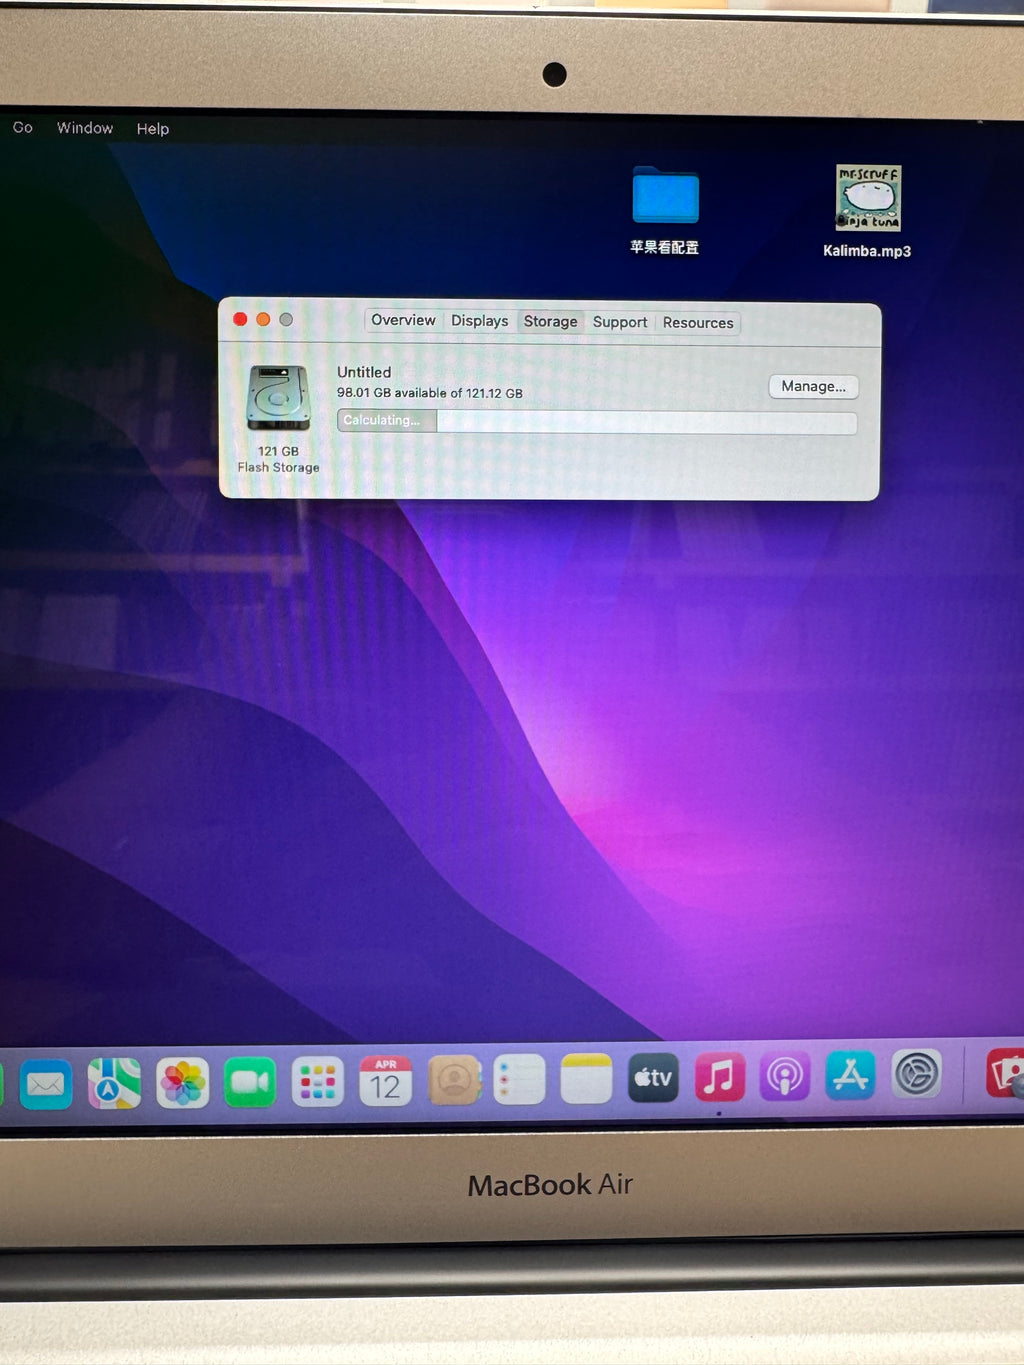This screenshot has width=1024, height=1365.
Task: Open Podcasts app in the Dock
Action: coord(785,1076)
